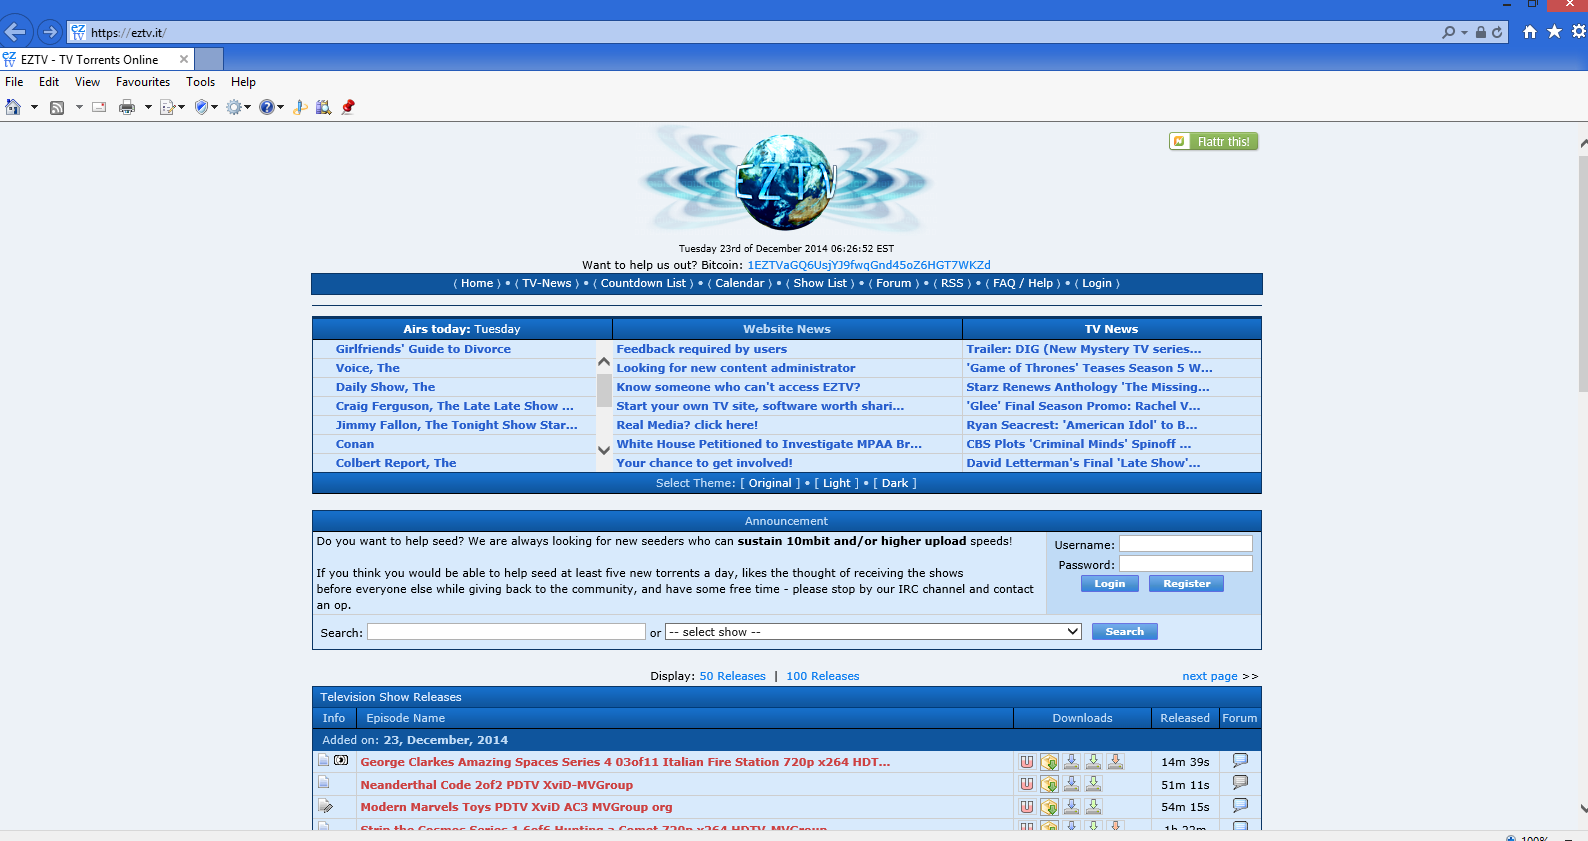Screen dimensions: 1588x841
Task: Open the 'select show' dropdown
Action: tap(873, 632)
